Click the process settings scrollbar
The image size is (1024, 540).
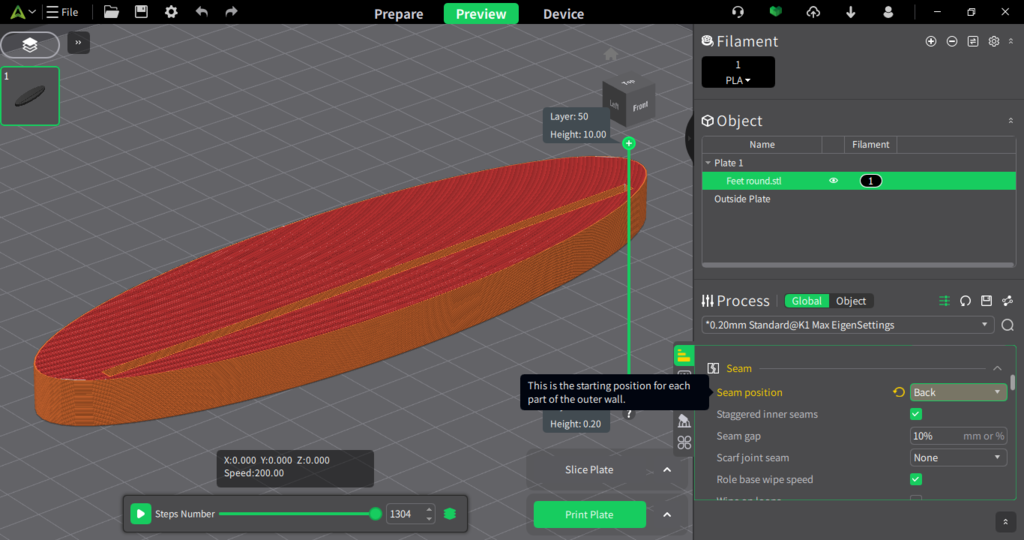tap(1012, 382)
